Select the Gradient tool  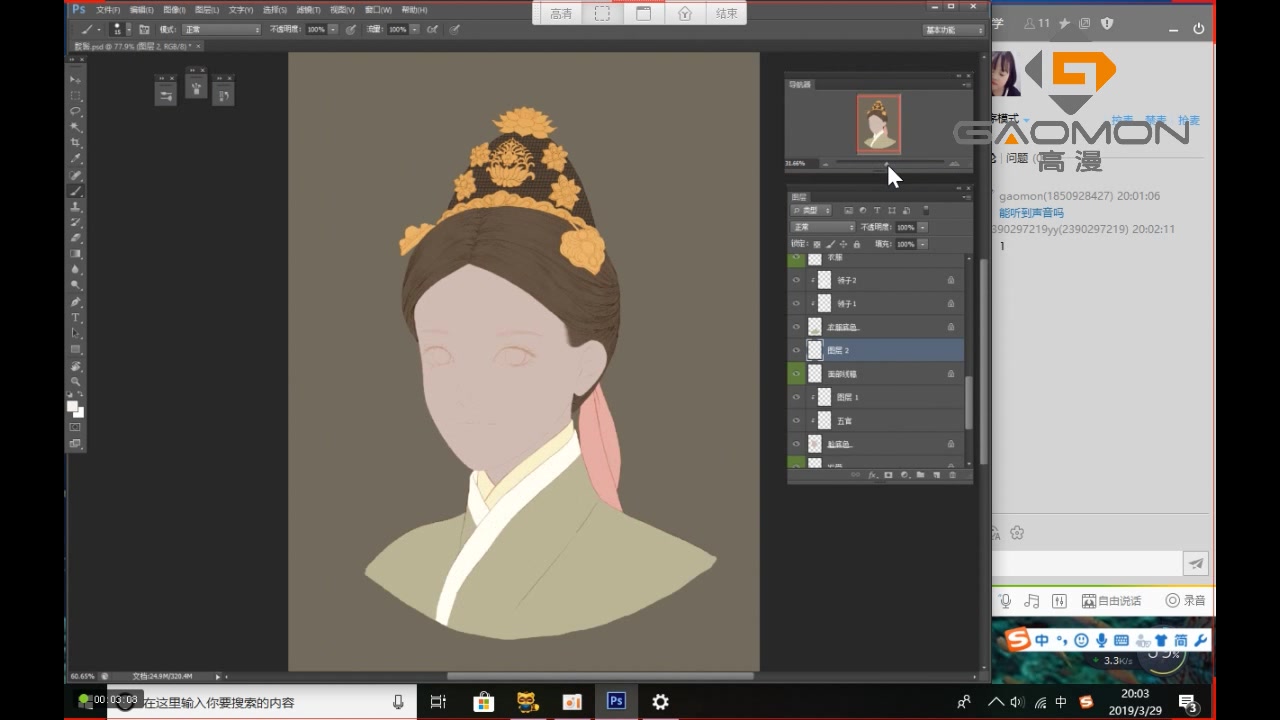[75, 254]
